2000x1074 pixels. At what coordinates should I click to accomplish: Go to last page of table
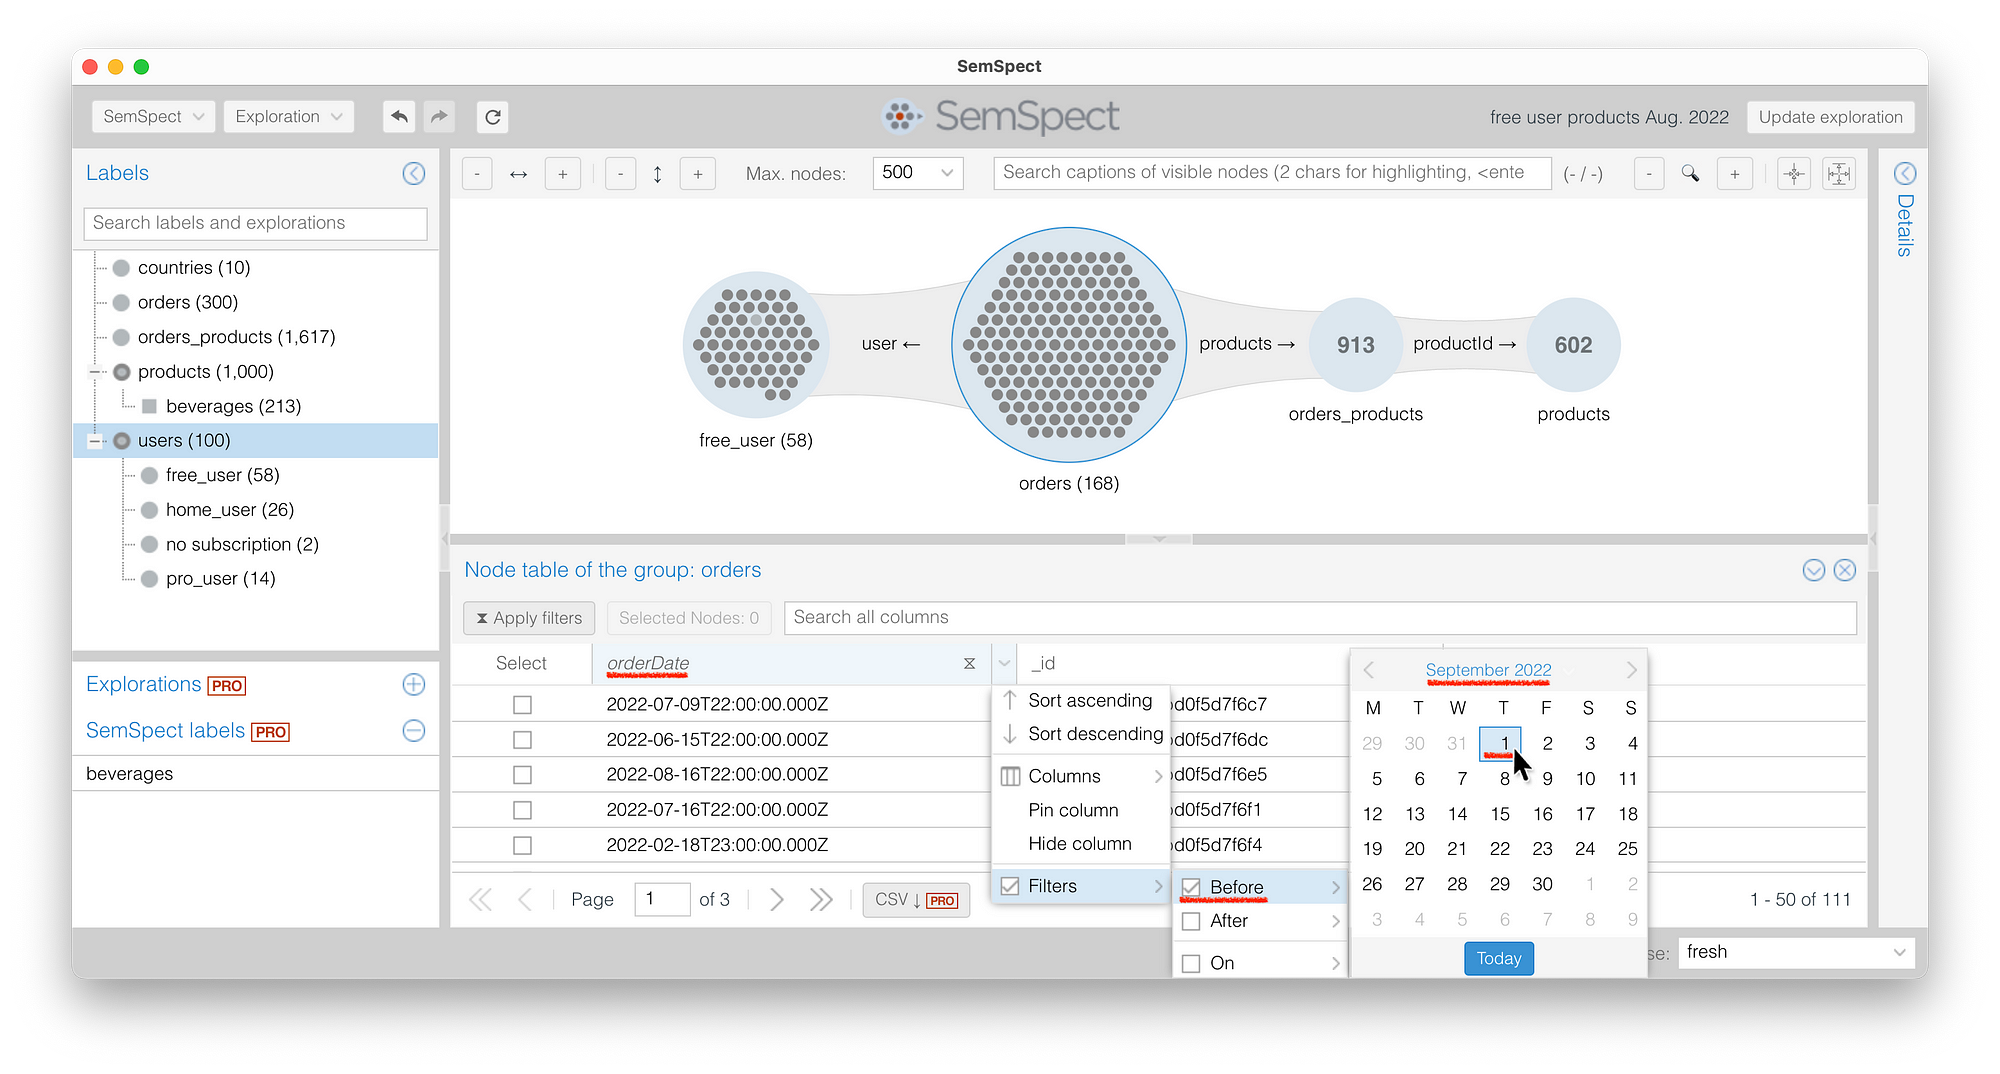(821, 899)
